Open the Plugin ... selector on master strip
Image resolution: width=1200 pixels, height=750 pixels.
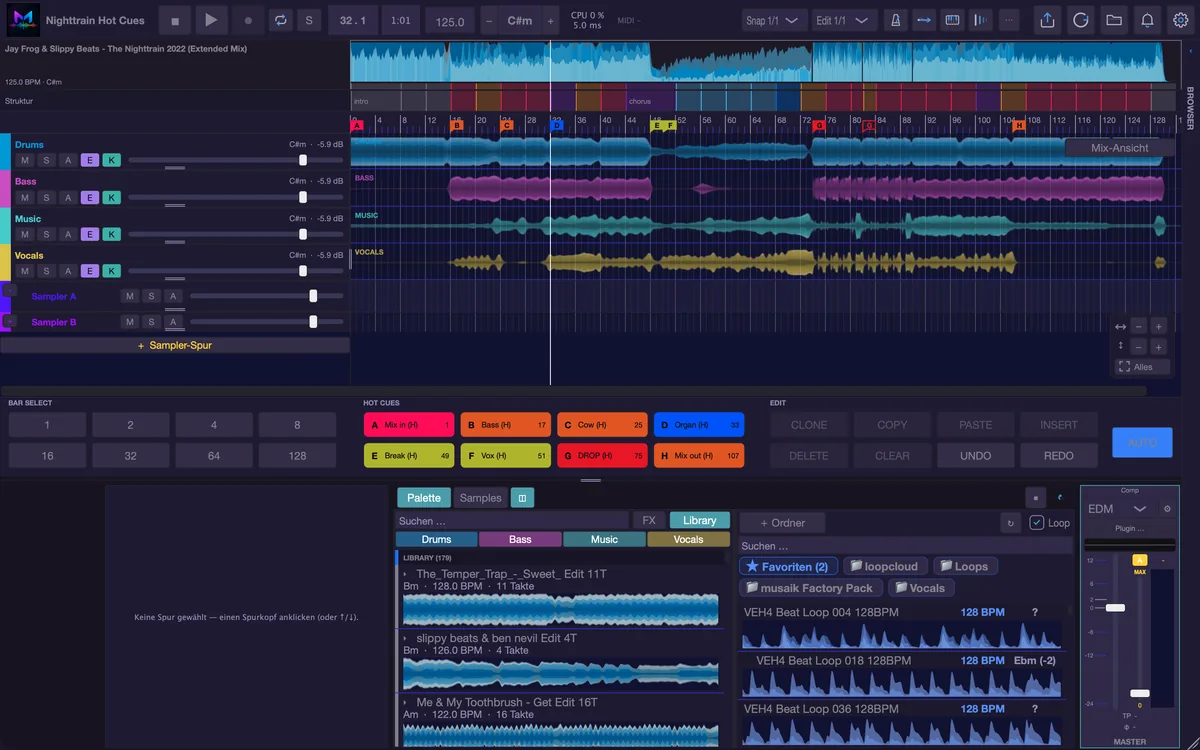click(1130, 528)
